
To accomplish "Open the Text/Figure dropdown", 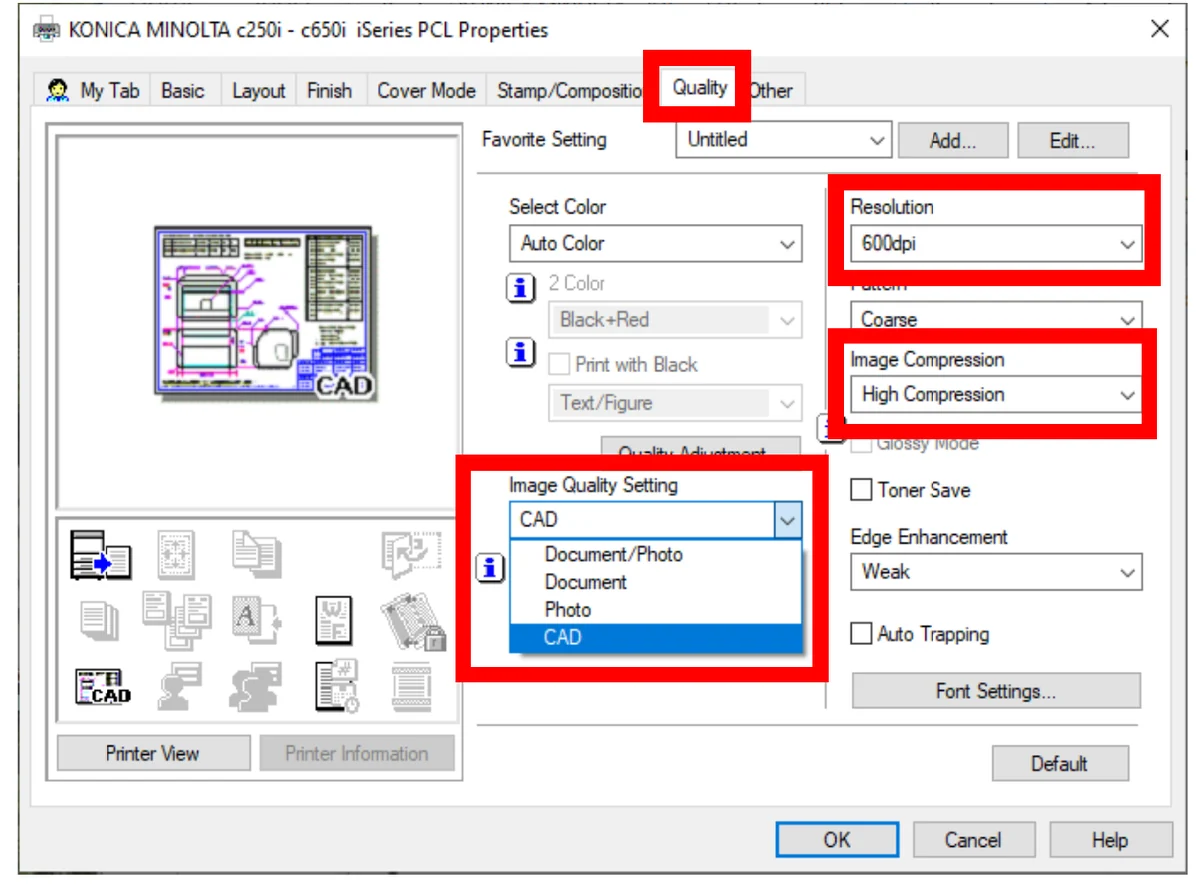I will (x=674, y=403).
